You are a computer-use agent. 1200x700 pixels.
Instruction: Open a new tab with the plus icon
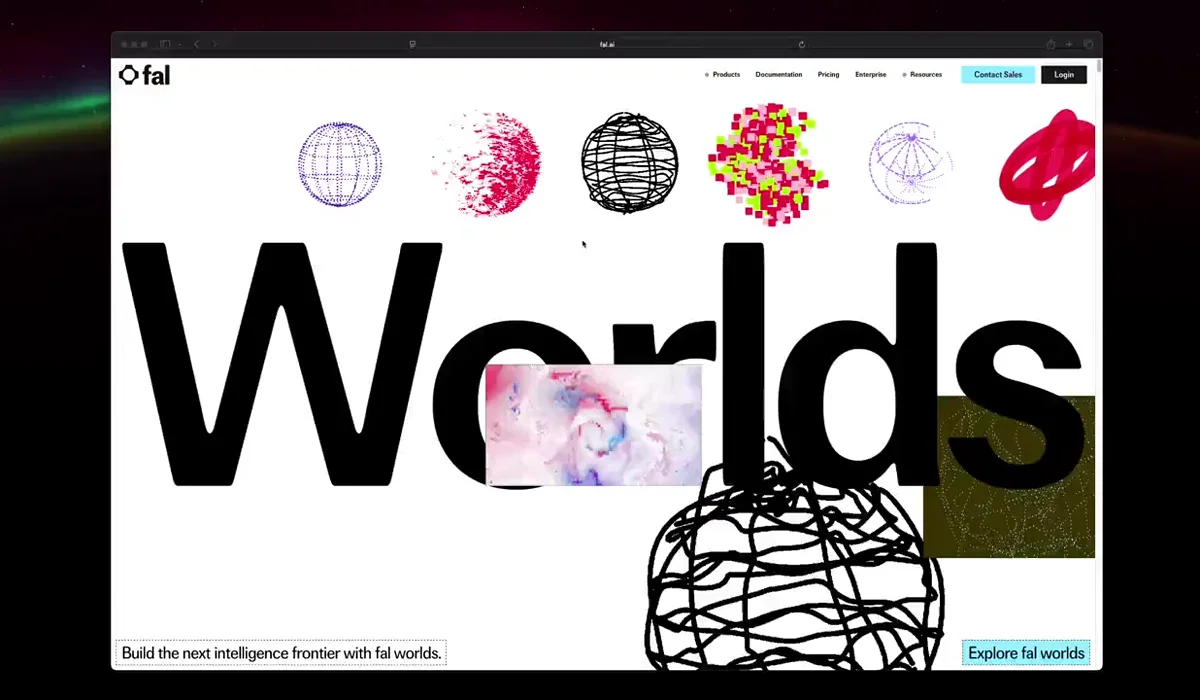coord(1069,44)
